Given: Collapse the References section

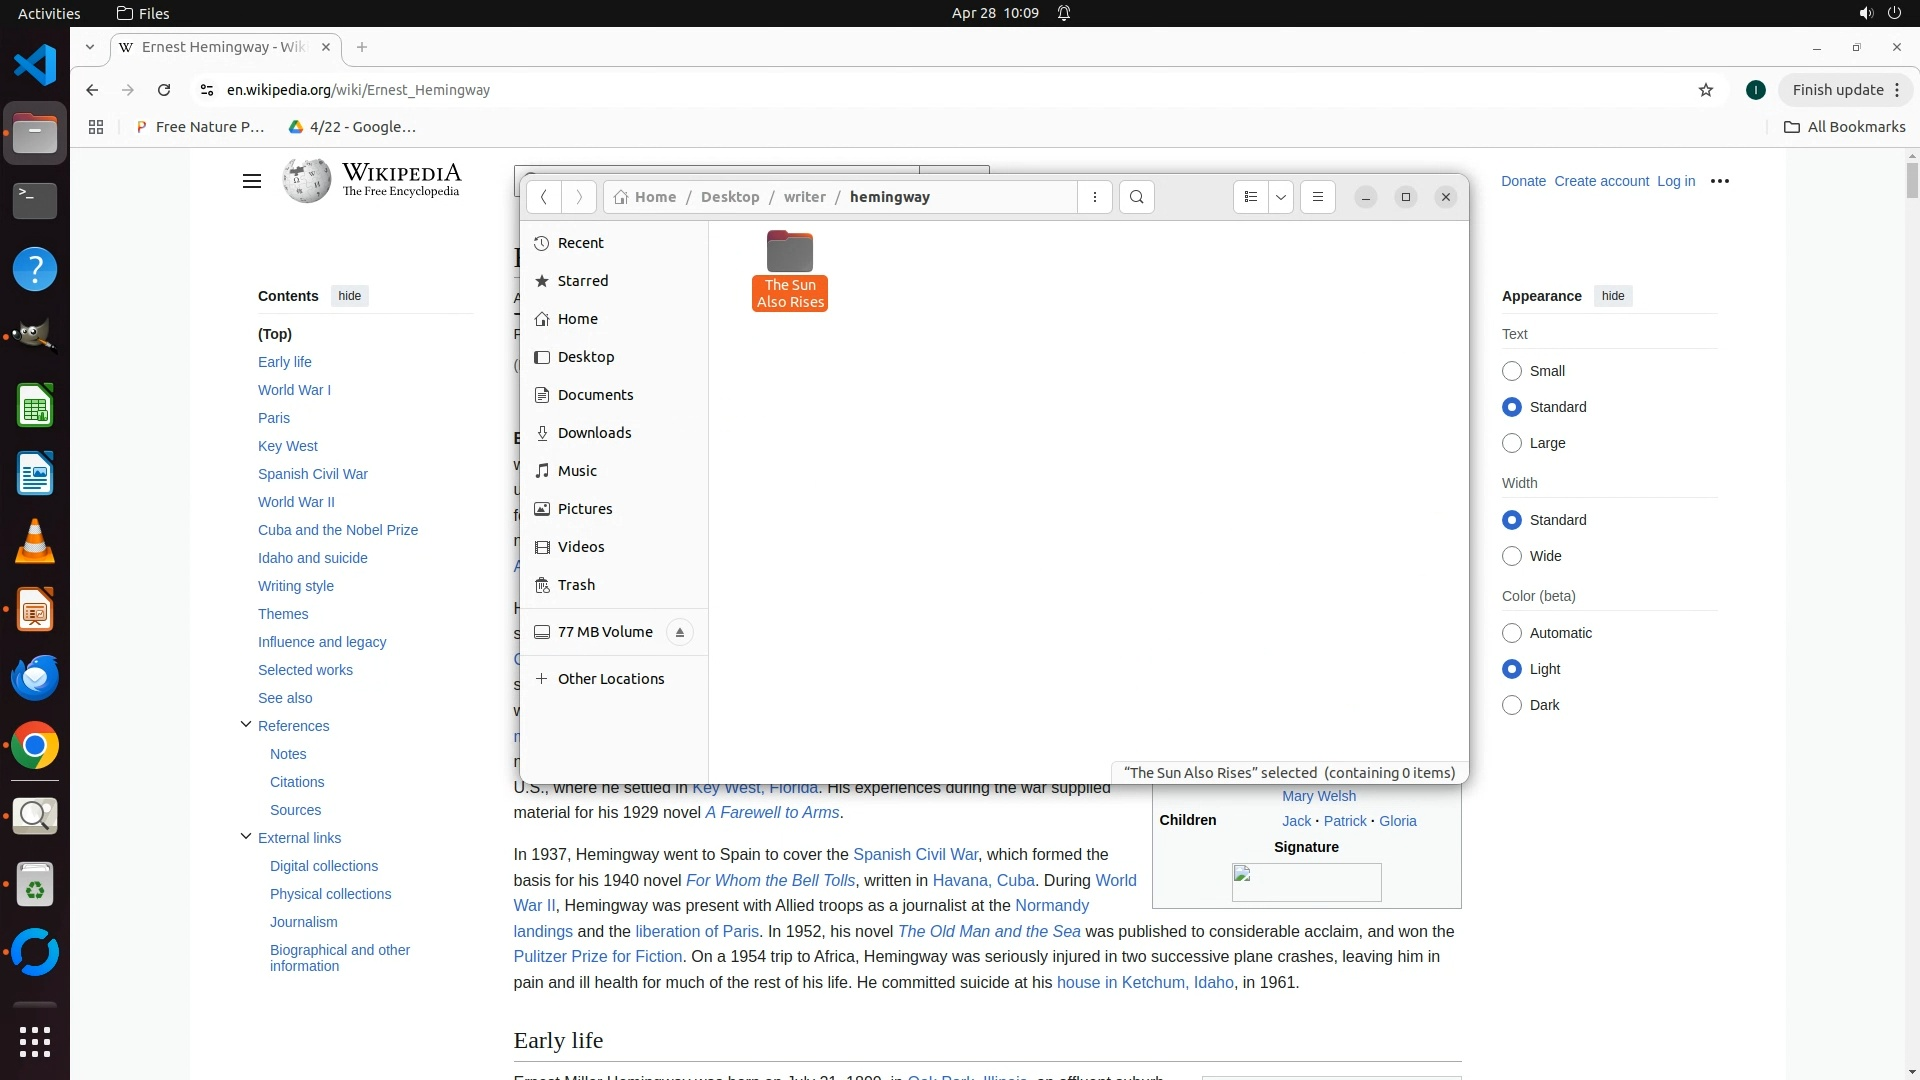Looking at the screenshot, I should pos(246,725).
